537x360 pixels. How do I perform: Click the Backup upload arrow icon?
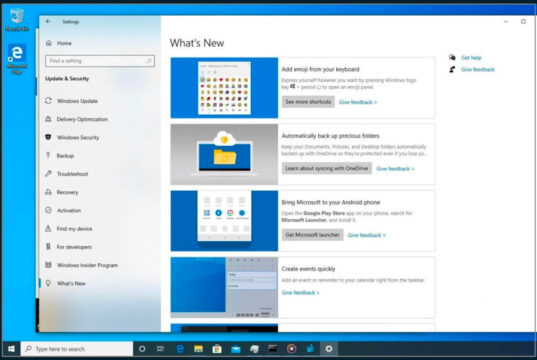48,156
